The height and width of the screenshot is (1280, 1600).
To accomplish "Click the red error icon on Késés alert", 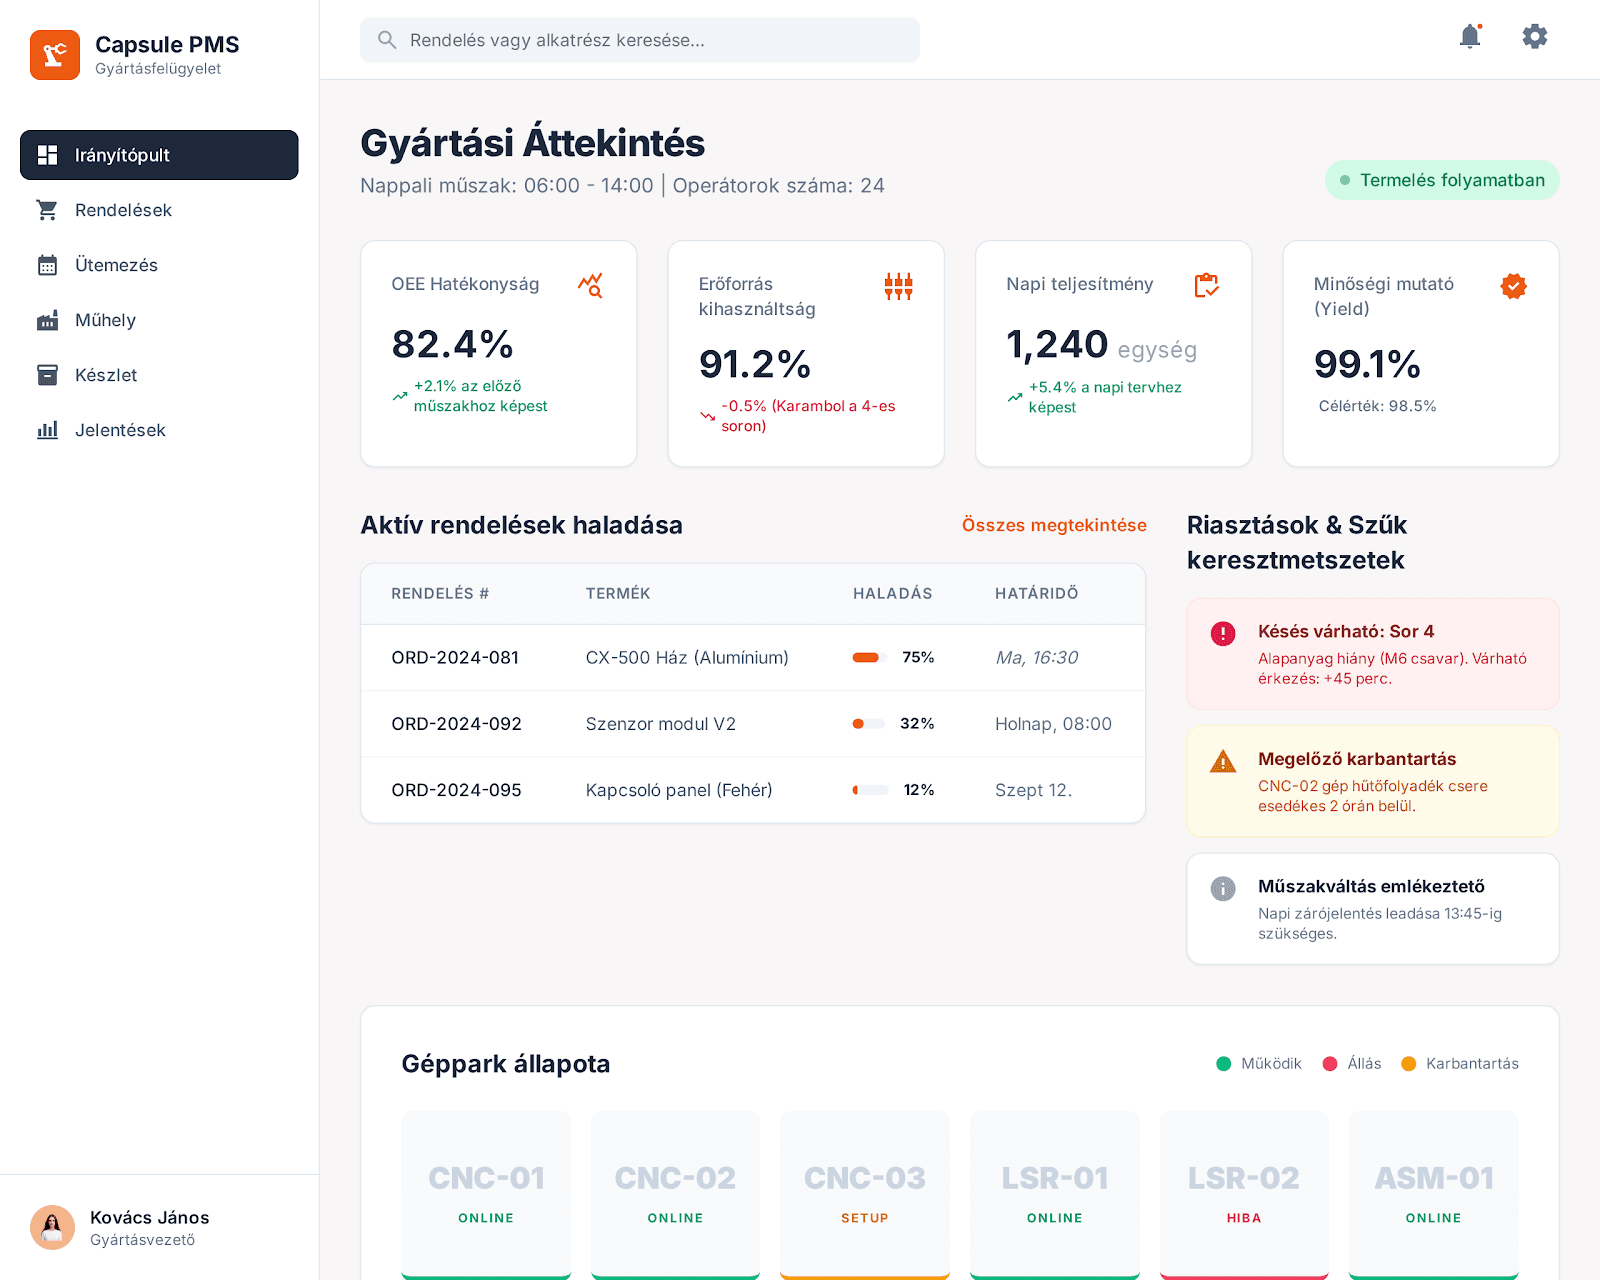I will point(1222,634).
